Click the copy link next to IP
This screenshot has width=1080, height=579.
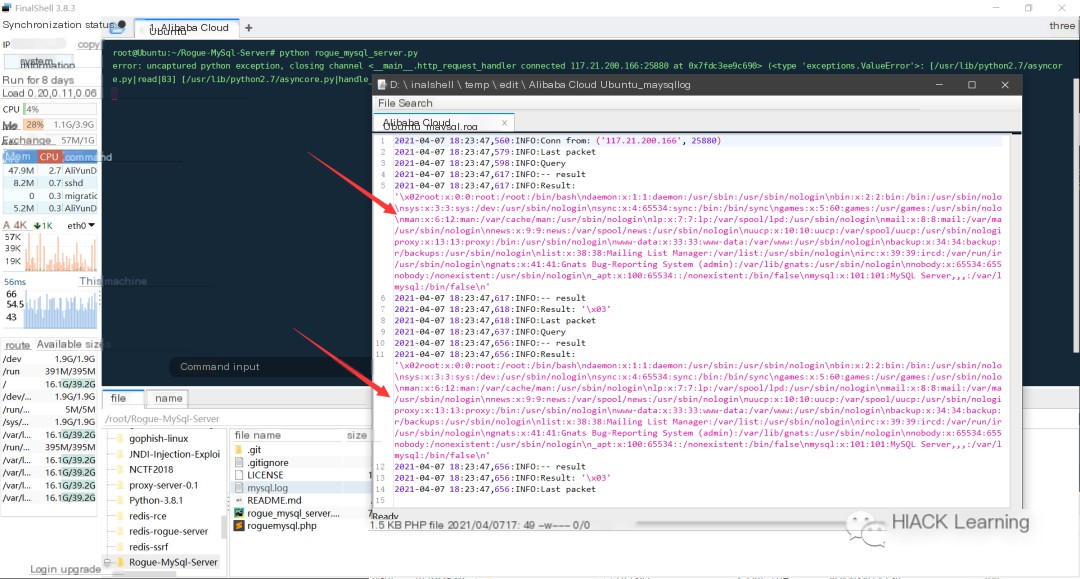[88, 45]
